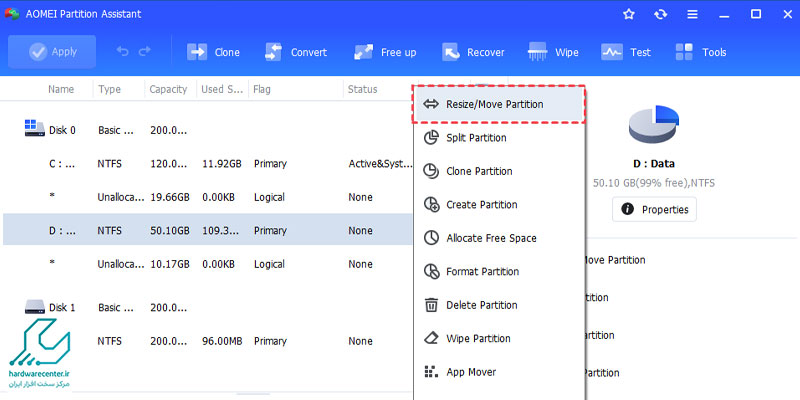Open Properties for D: Data

654,209
